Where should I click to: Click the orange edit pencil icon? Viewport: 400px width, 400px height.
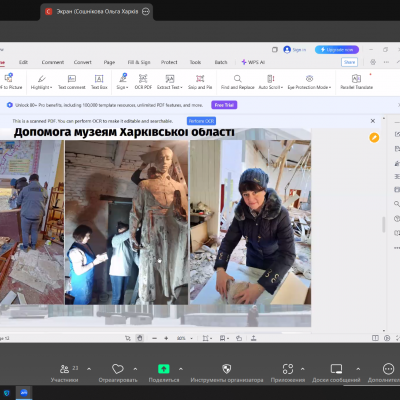click(x=374, y=137)
